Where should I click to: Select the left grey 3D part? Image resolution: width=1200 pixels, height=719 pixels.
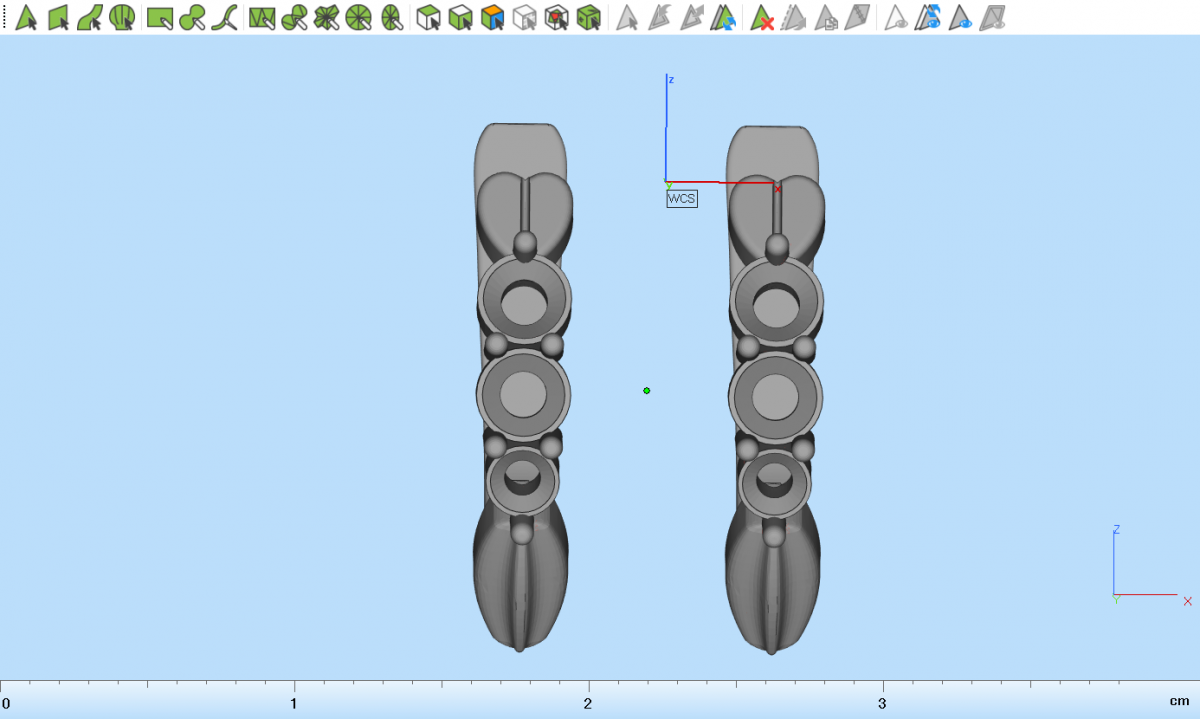[521, 387]
